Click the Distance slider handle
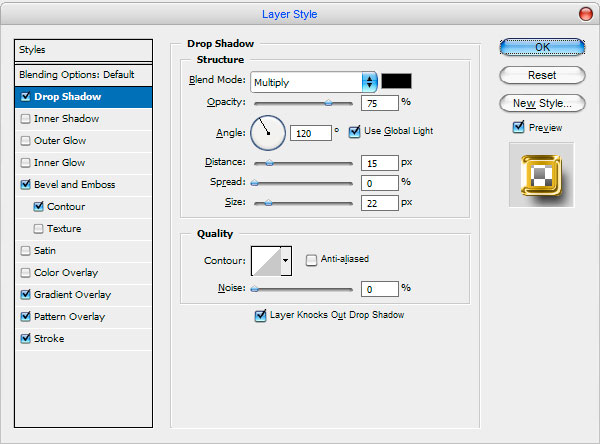This screenshot has height=444, width=600. (269, 163)
